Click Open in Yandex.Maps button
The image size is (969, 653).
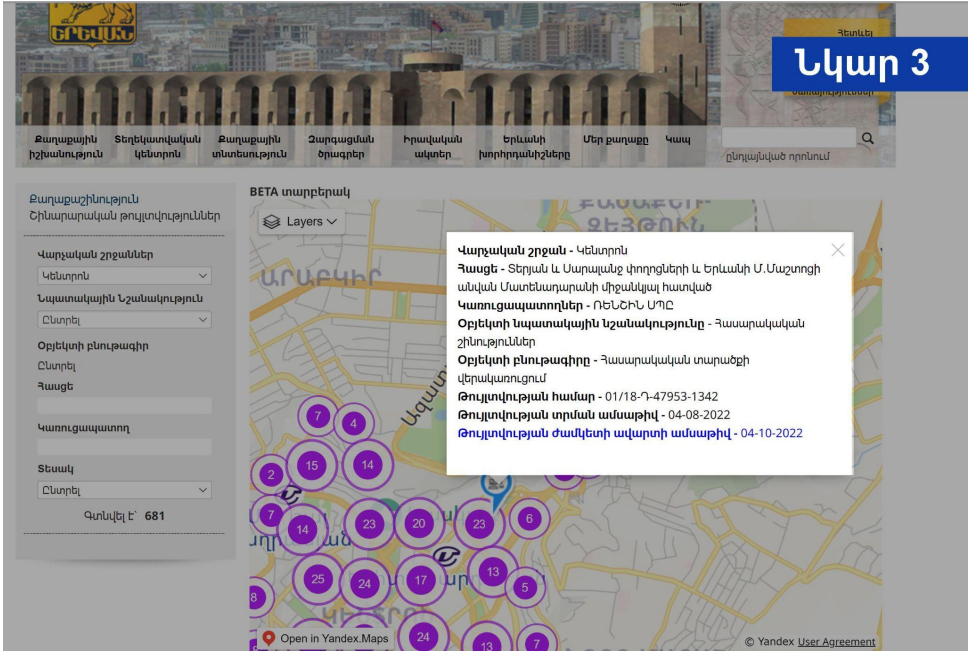(x=326, y=638)
